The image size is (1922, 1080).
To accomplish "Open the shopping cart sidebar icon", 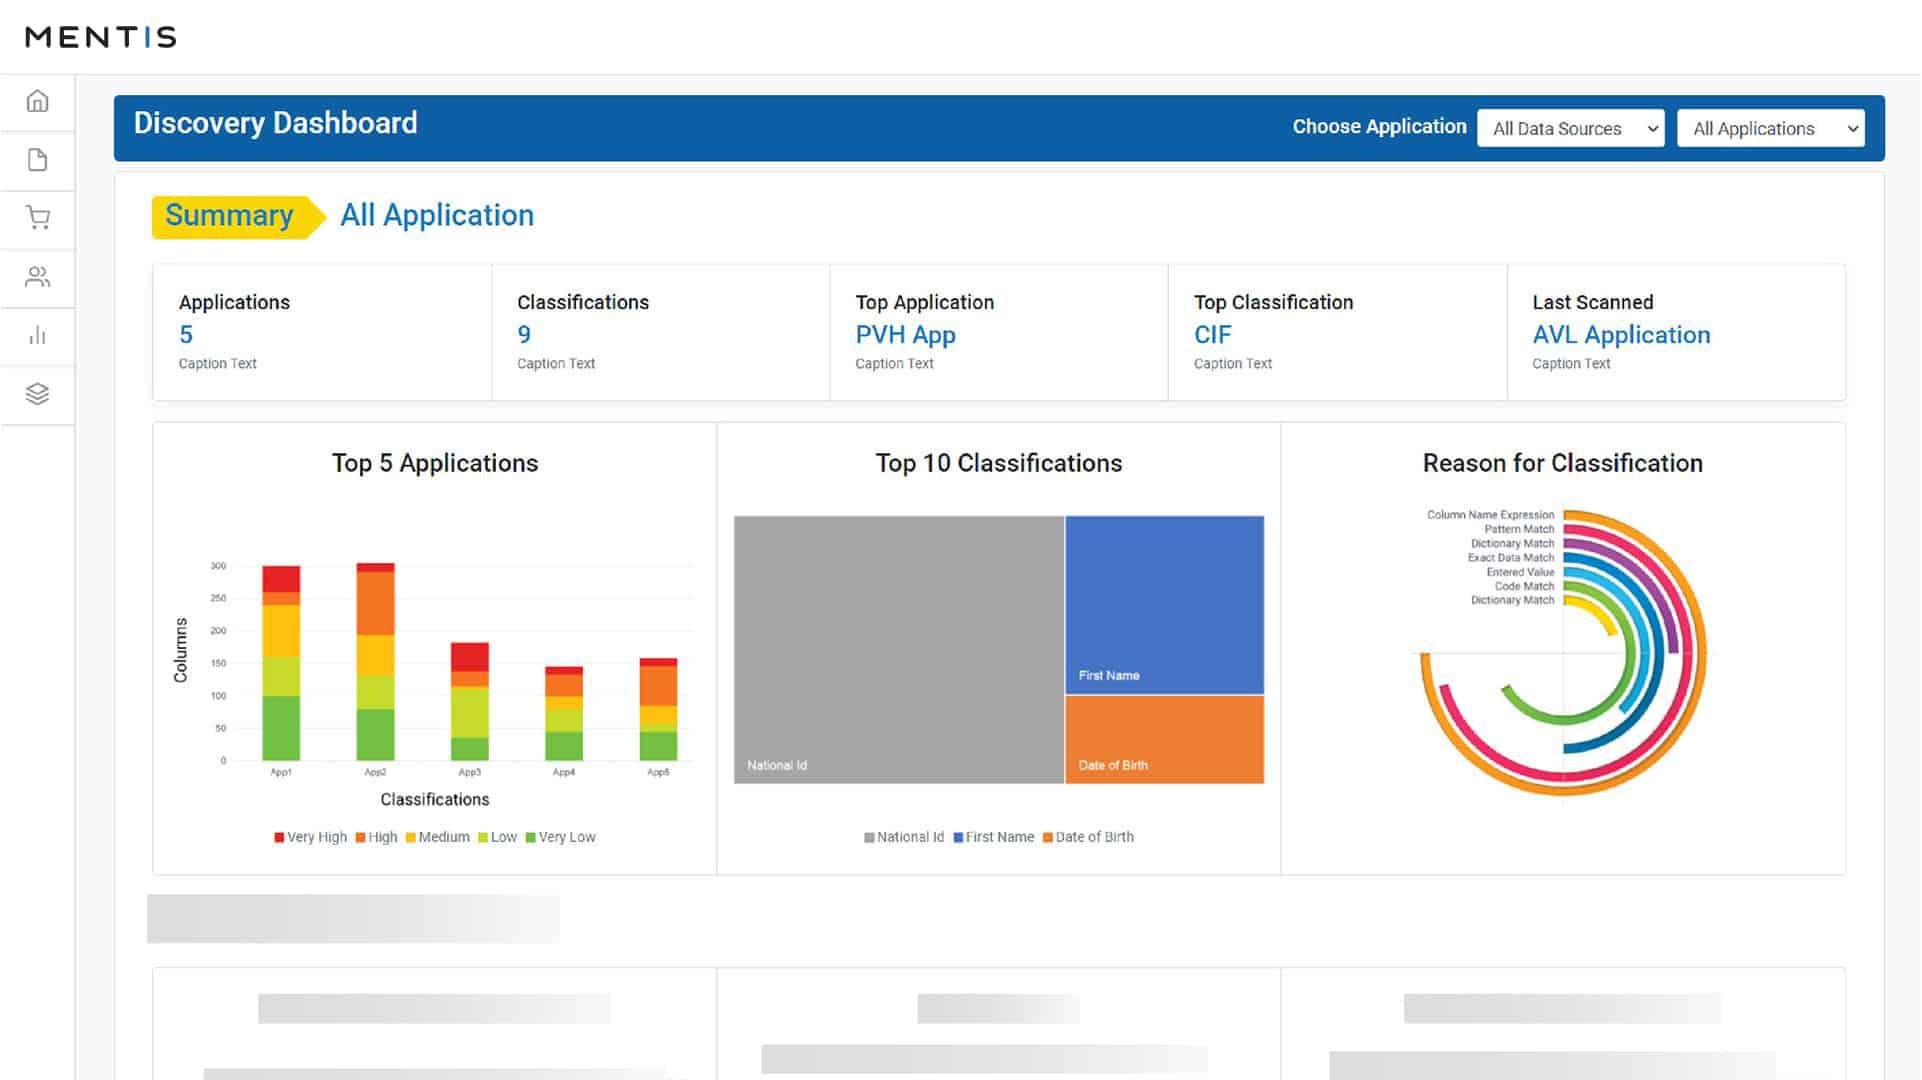I will [x=37, y=218].
